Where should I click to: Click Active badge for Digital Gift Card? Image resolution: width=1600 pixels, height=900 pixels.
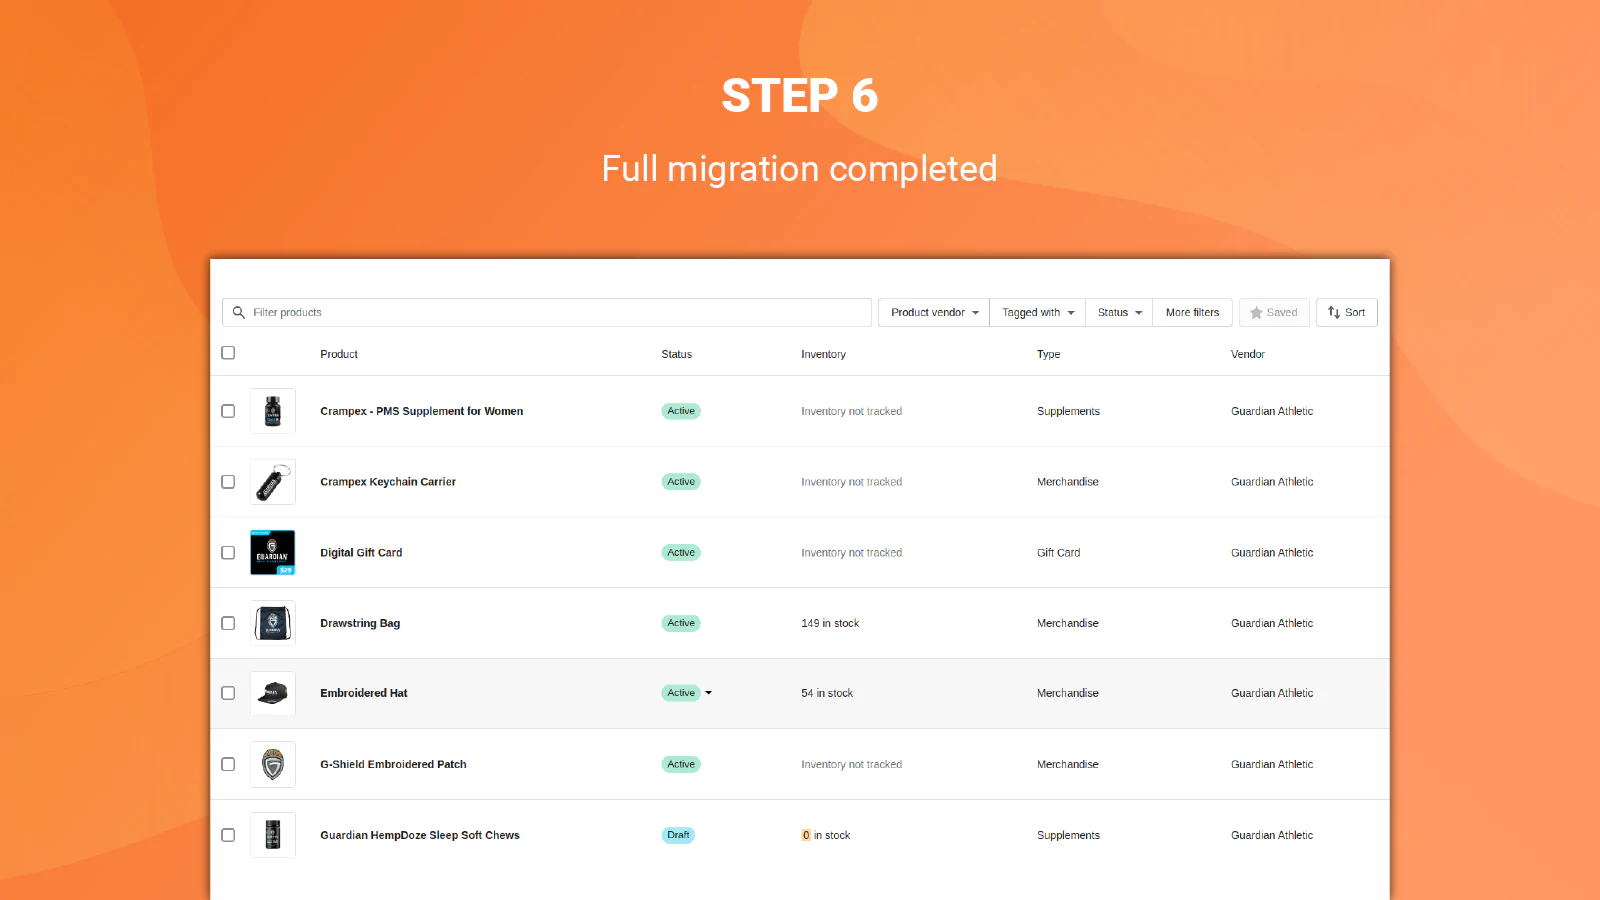(x=681, y=553)
